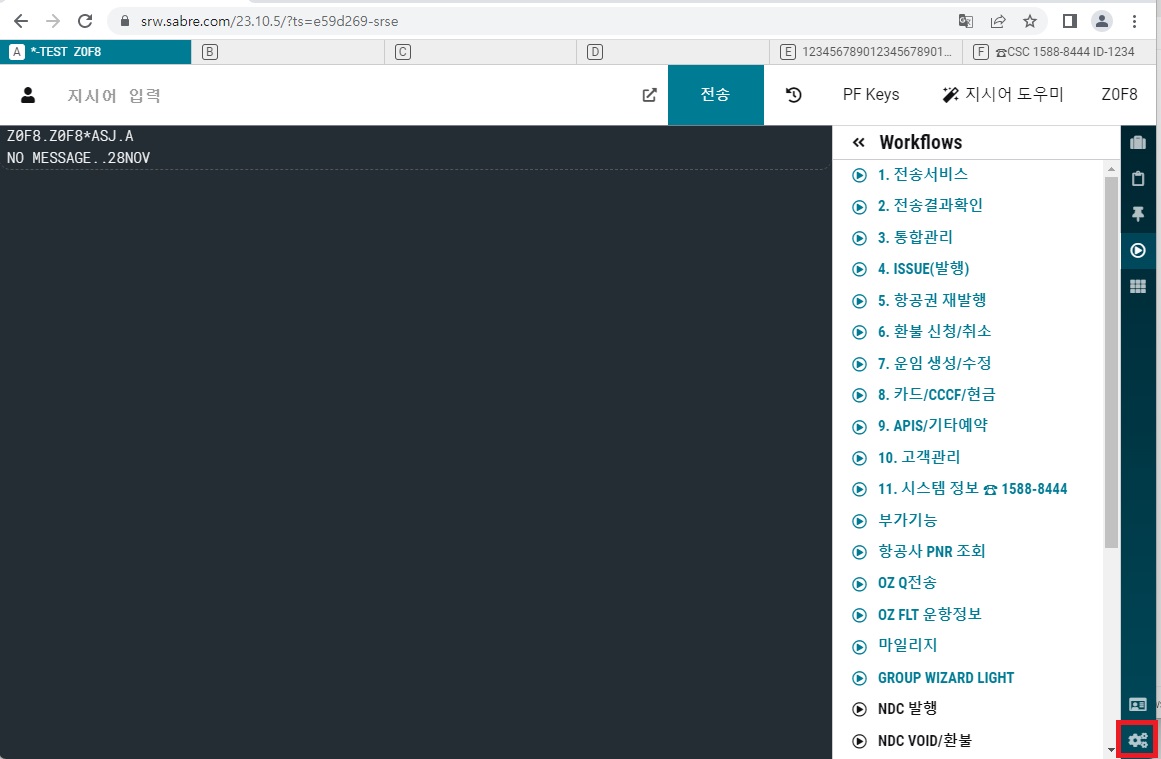The image size is (1161, 759).
Task: Open suitcase trip icon in sidebar
Action: tap(1138, 142)
